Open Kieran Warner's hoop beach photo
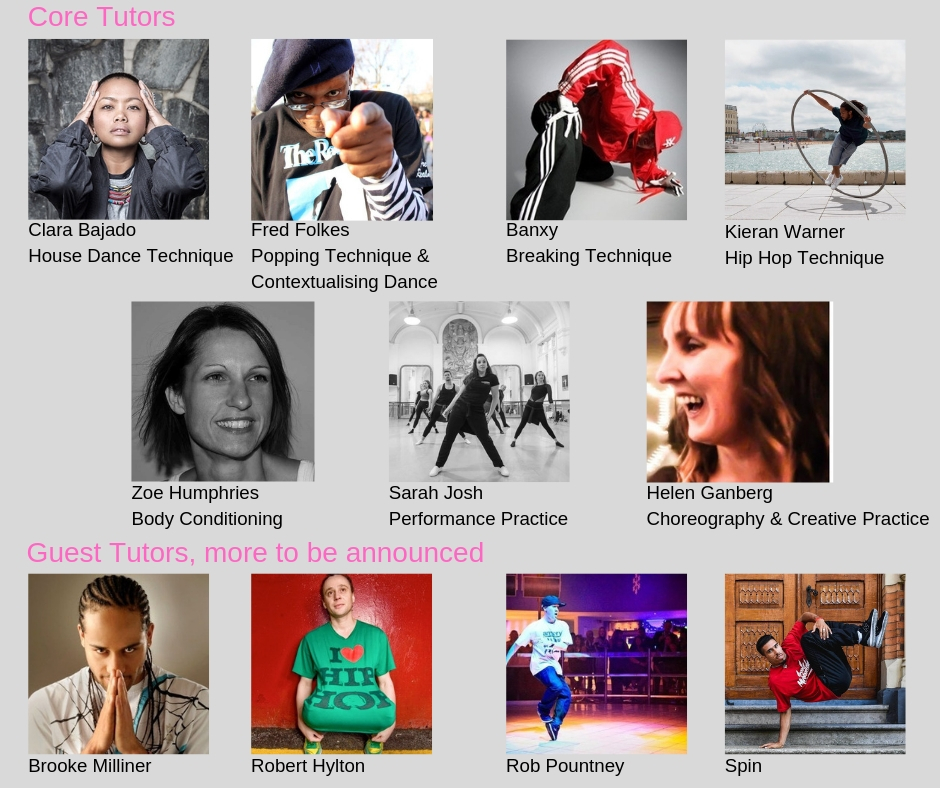Screen dimensions: 940x788 tap(815, 130)
